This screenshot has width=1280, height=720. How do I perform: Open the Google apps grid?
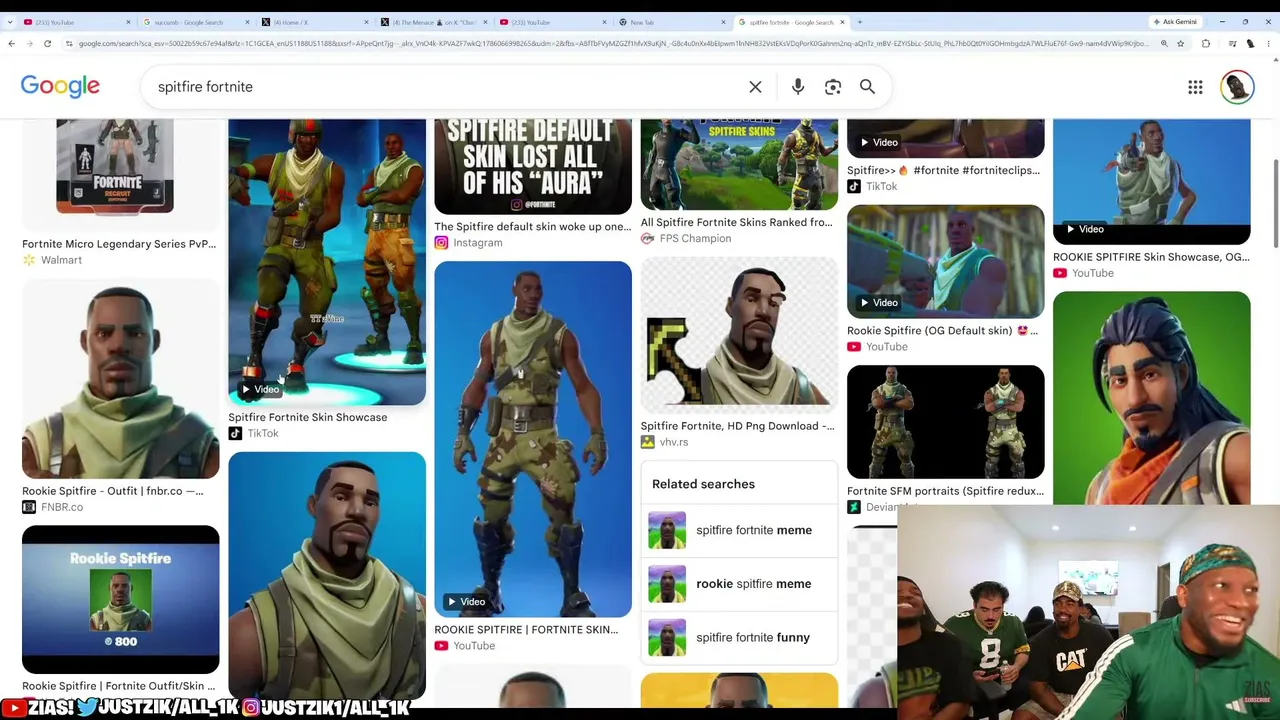pos(1195,87)
